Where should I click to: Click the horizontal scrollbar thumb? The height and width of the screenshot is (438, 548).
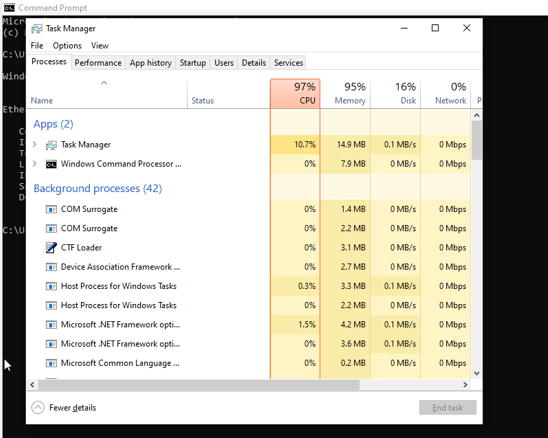tap(199, 385)
